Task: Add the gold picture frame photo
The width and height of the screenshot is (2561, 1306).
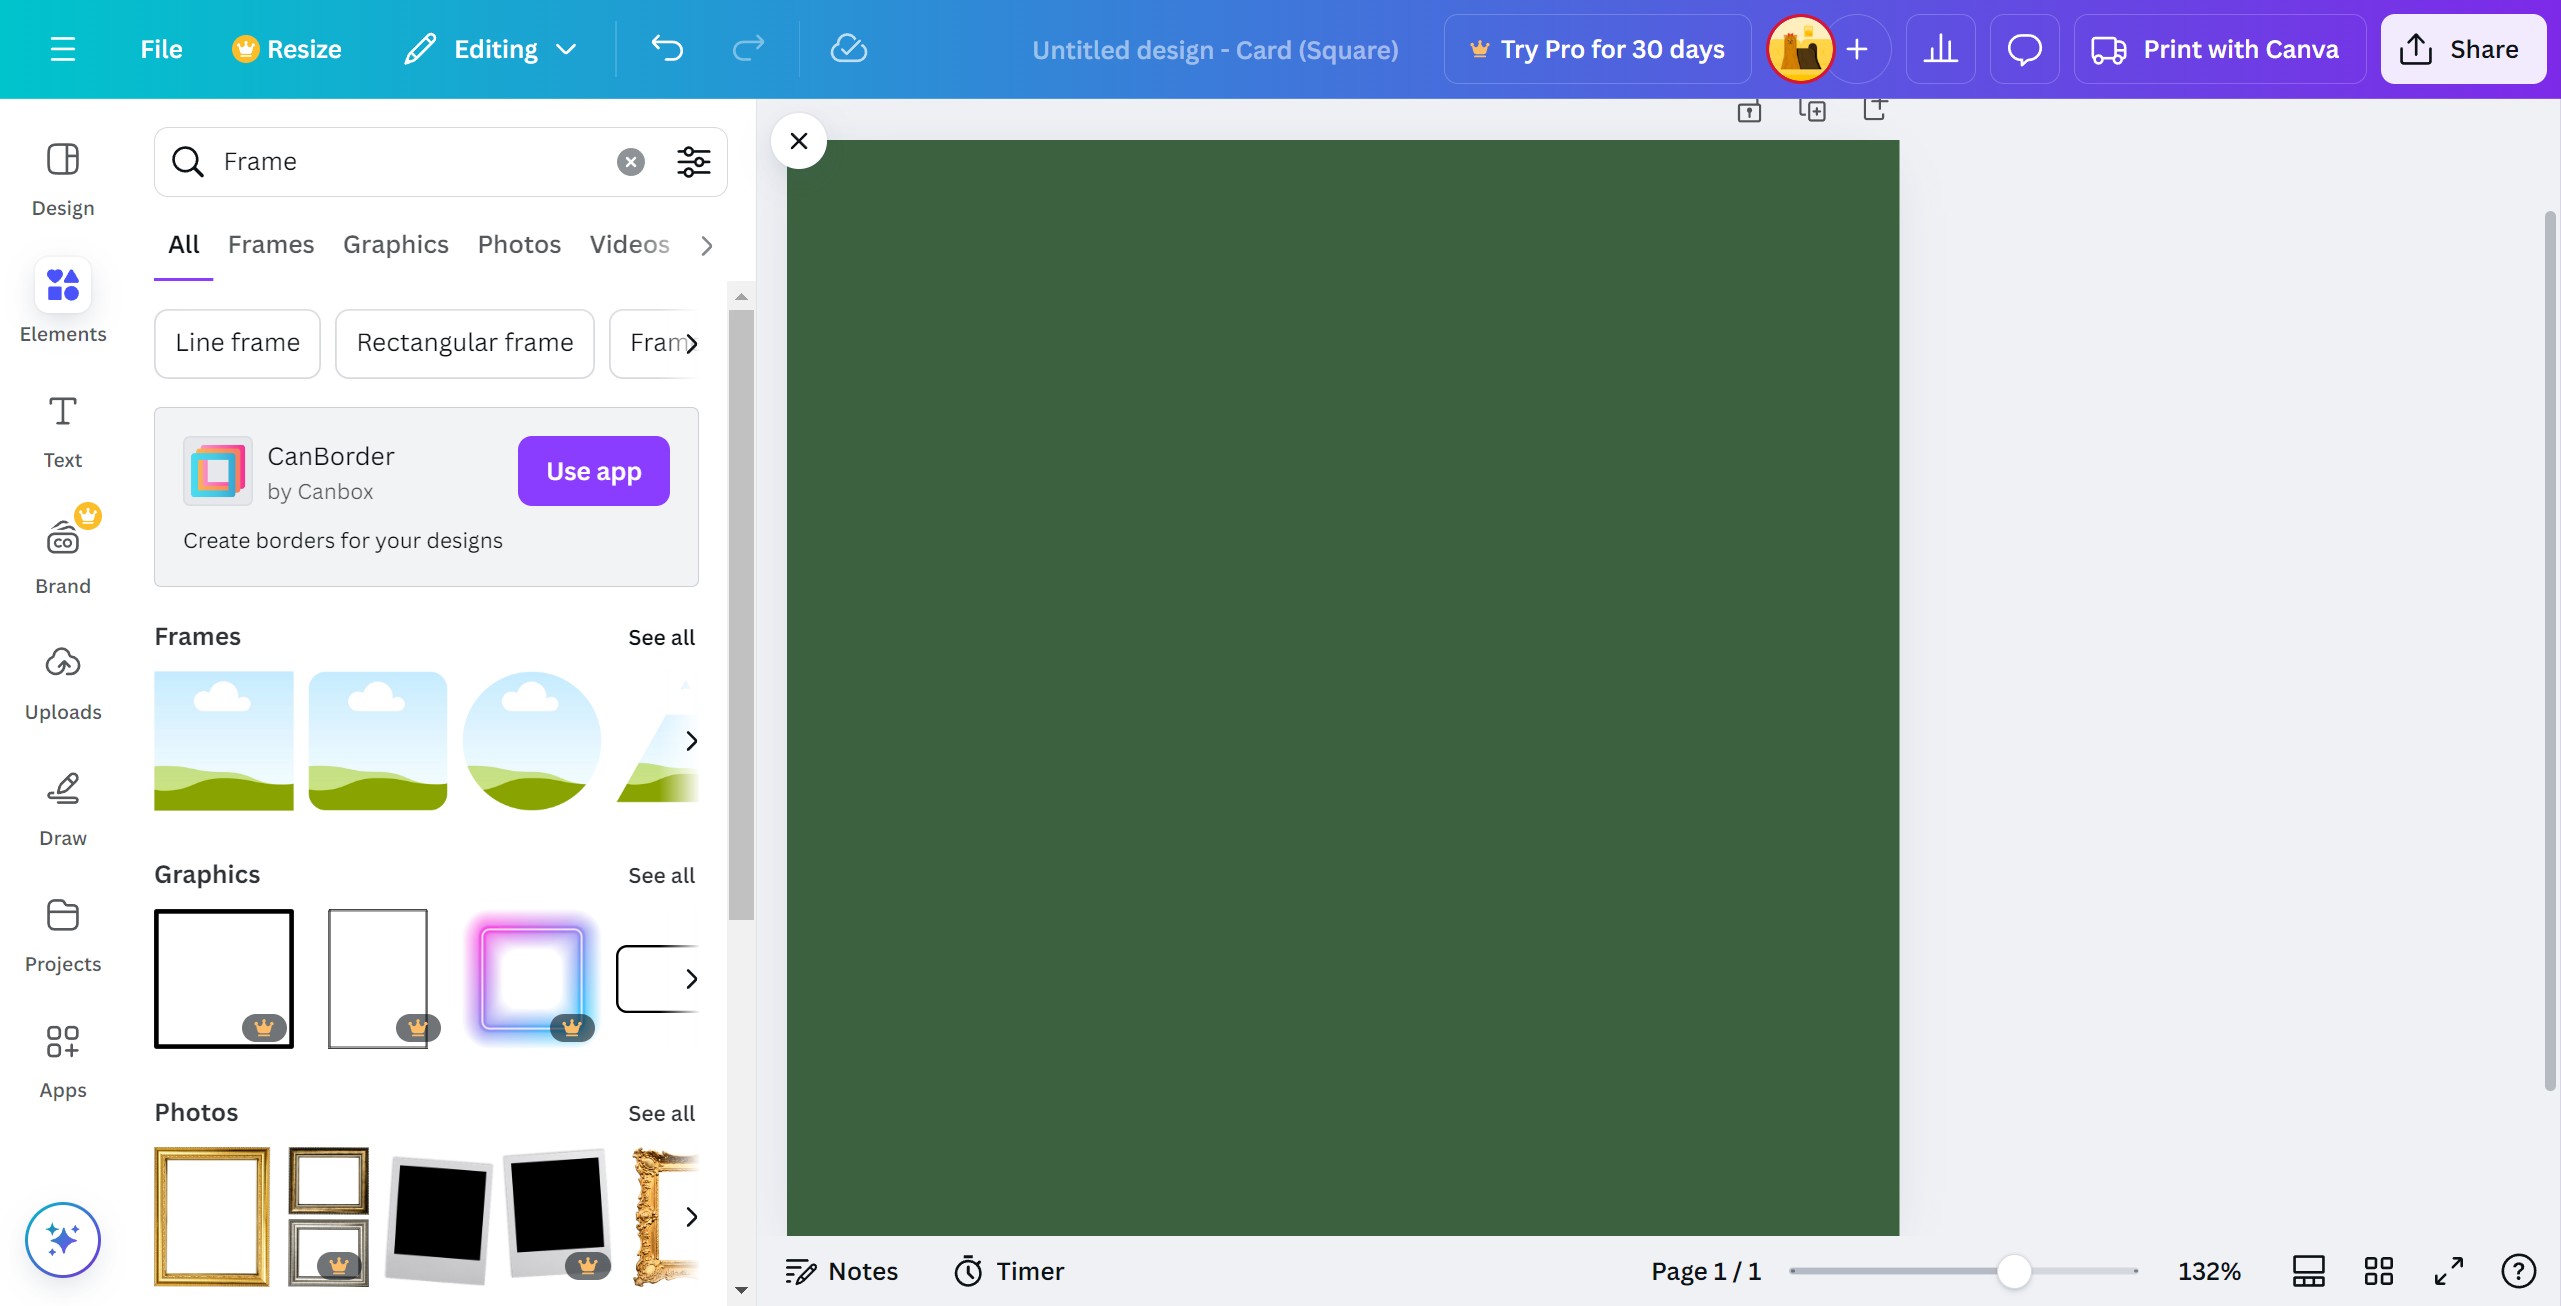Action: [x=212, y=1217]
